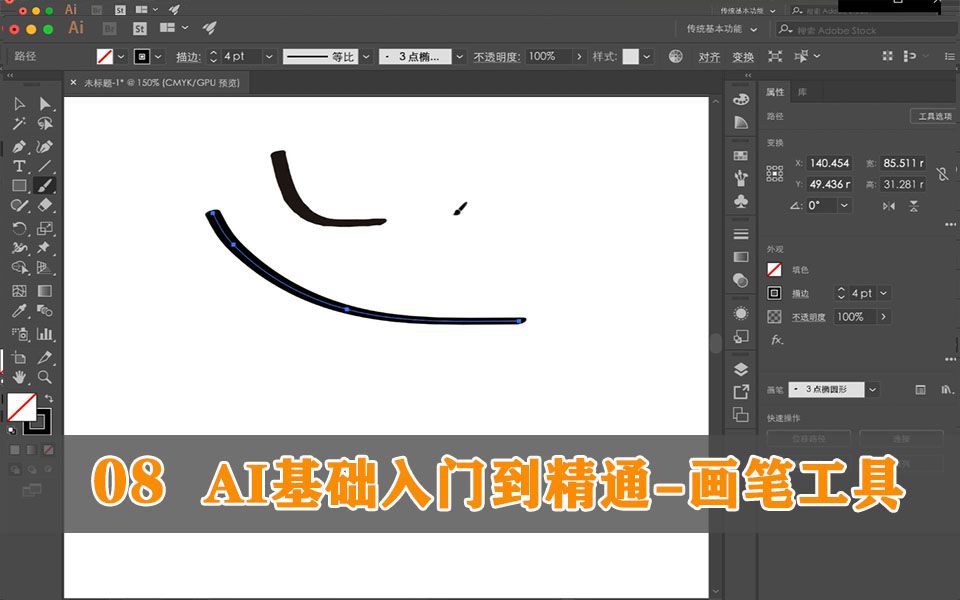This screenshot has height=600, width=960.
Task: Open the variable width profile dropdown labeled 等比
Action: pyautogui.click(x=365, y=56)
